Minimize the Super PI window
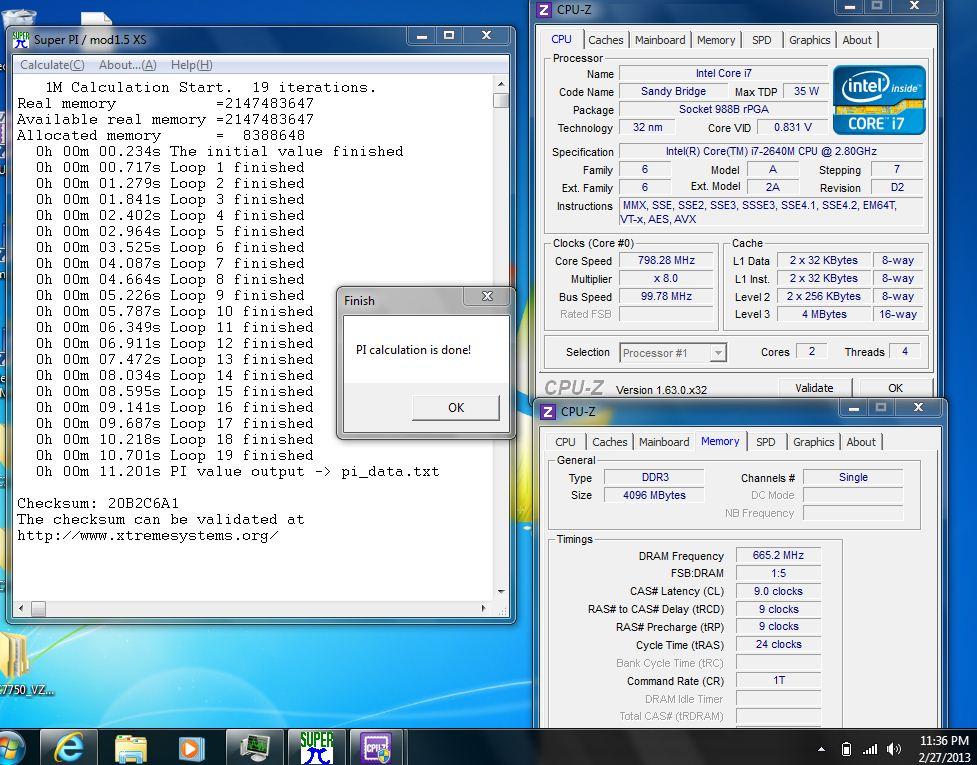977x765 pixels. pos(422,36)
